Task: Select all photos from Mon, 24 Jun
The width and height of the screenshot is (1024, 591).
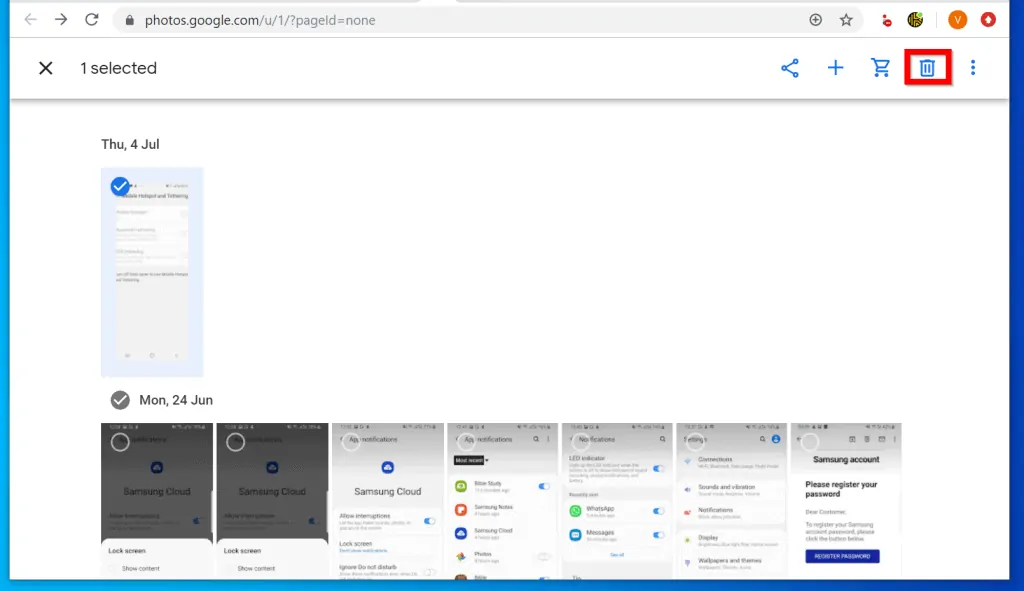Action: pyautogui.click(x=120, y=400)
